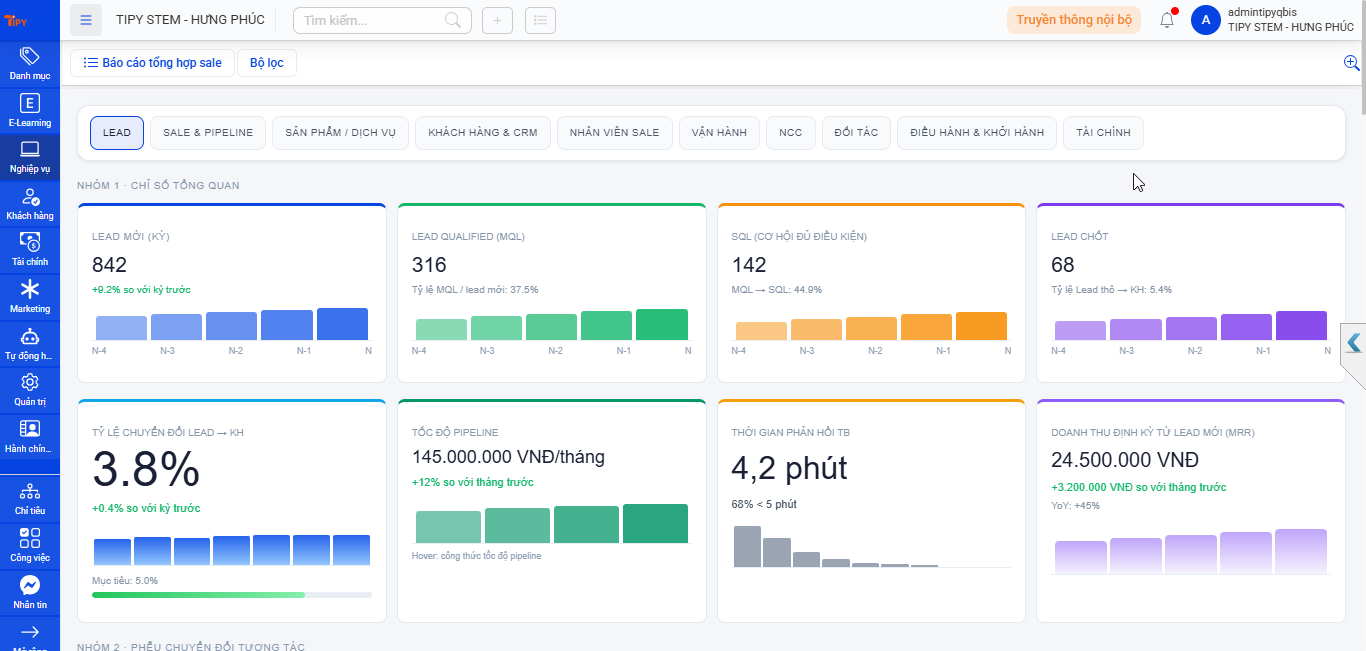Viewport: 1366px width, 651px height.
Task: Toggle the hamburger menu button
Action: pos(86,20)
